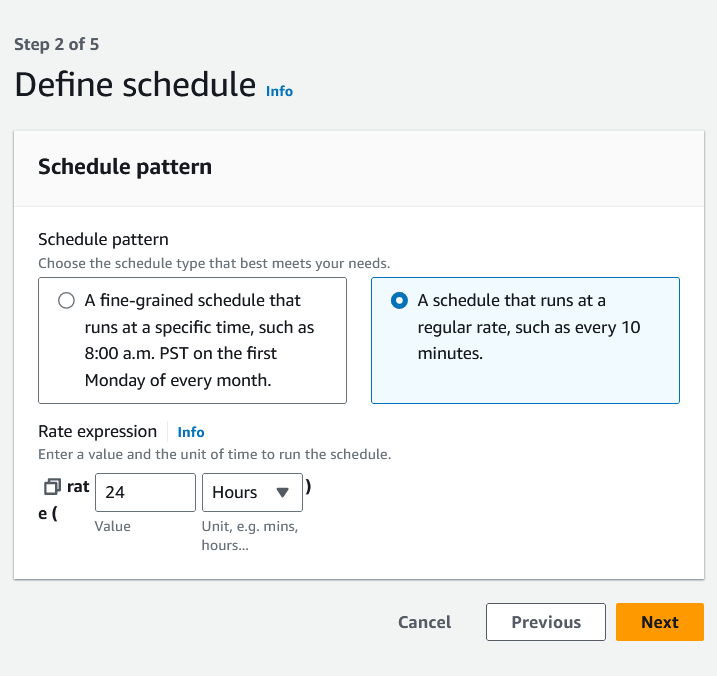Cancel the schedule creation wizard

[x=424, y=622]
